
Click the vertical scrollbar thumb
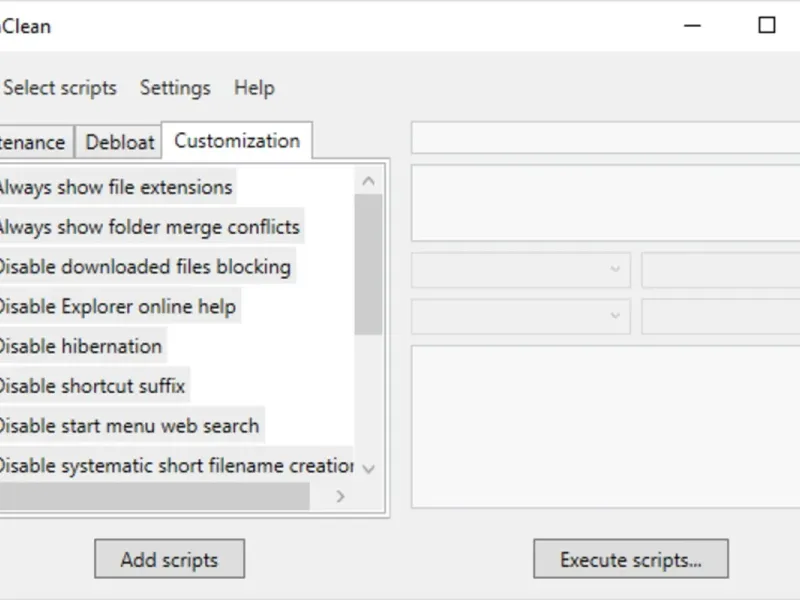pos(368,264)
